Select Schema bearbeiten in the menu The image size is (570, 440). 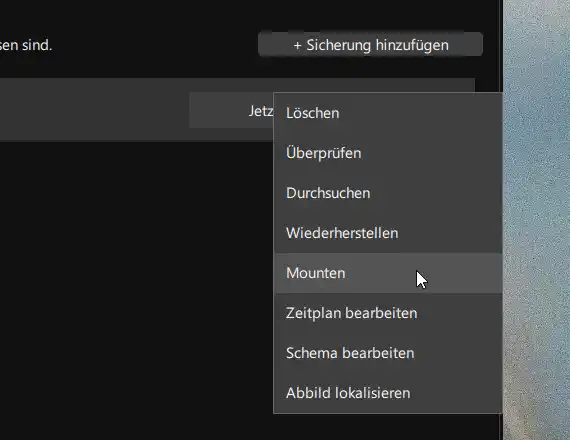coord(388,353)
